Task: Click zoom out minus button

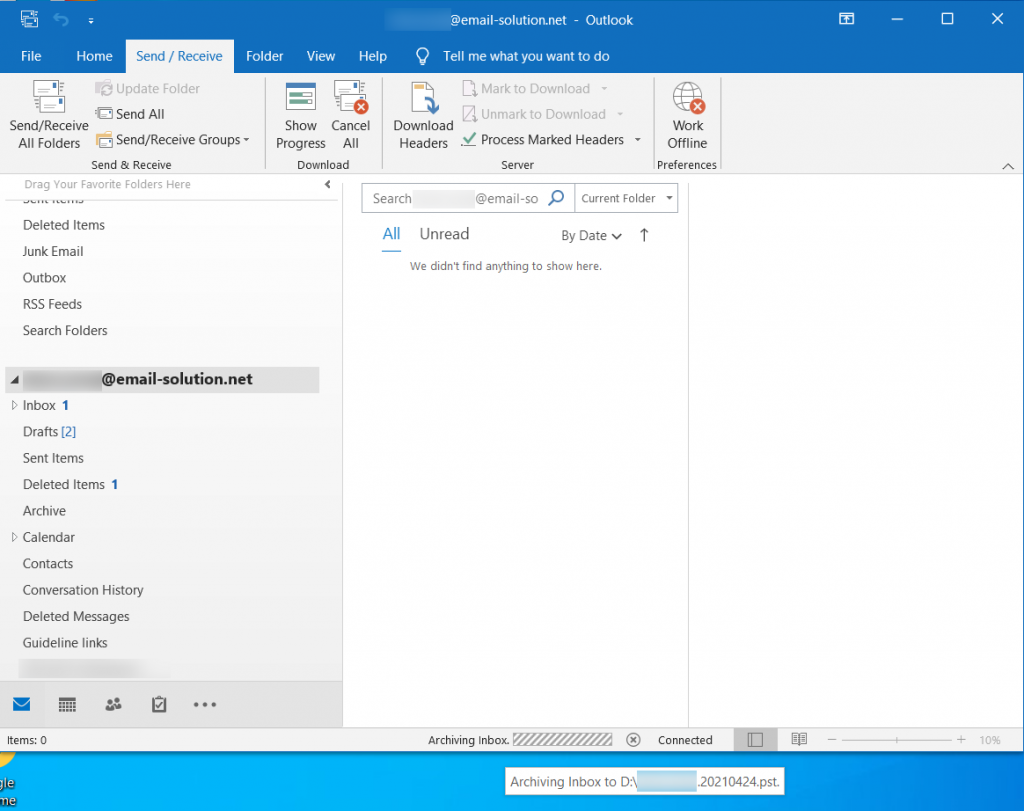Action: tap(832, 740)
